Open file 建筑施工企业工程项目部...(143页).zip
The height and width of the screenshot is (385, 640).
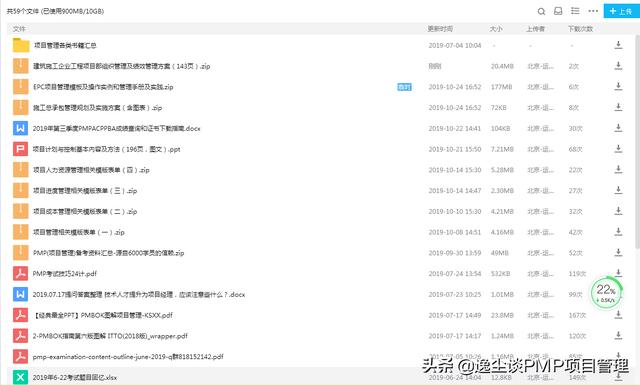(122, 66)
